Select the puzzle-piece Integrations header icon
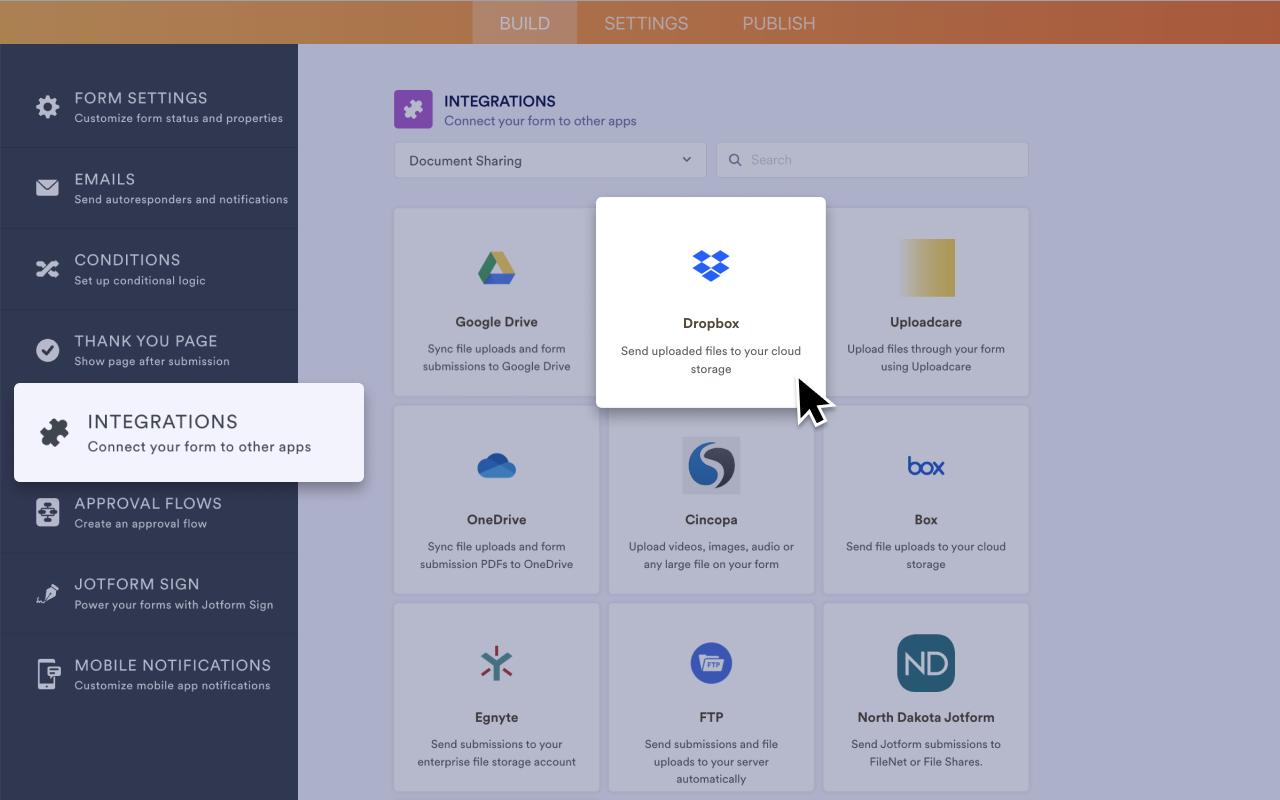1280x800 pixels. point(413,108)
